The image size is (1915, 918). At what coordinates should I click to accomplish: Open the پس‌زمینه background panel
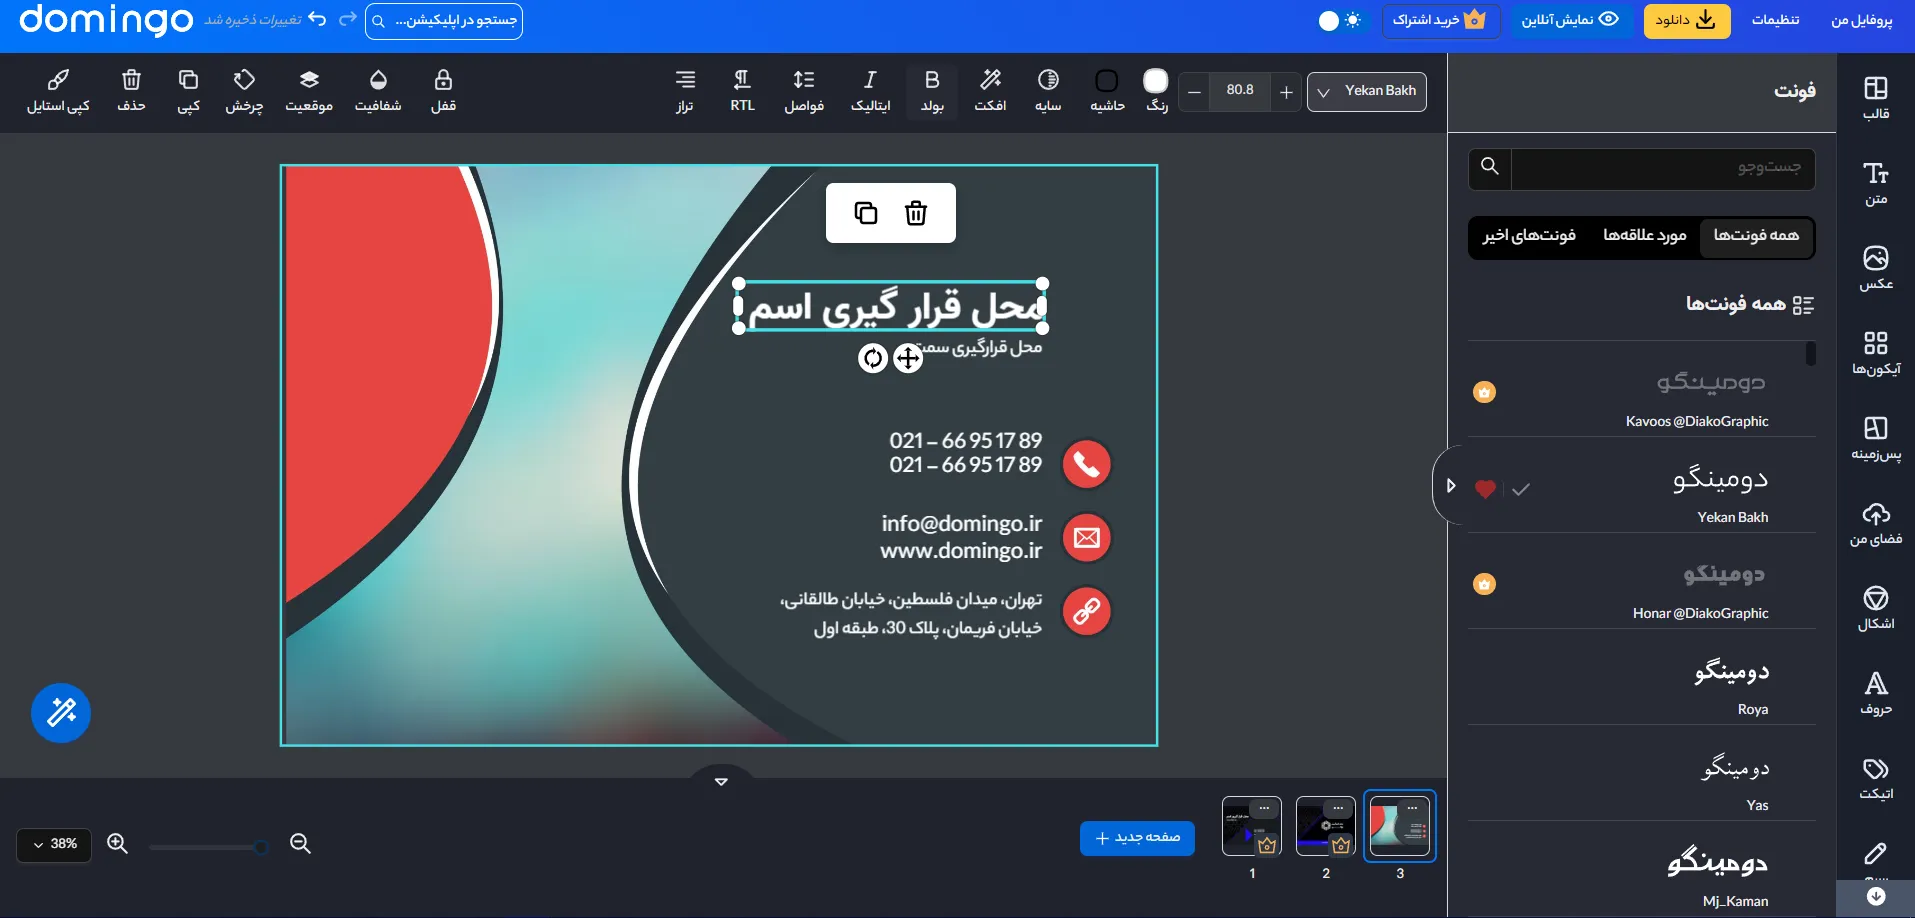[x=1875, y=438]
